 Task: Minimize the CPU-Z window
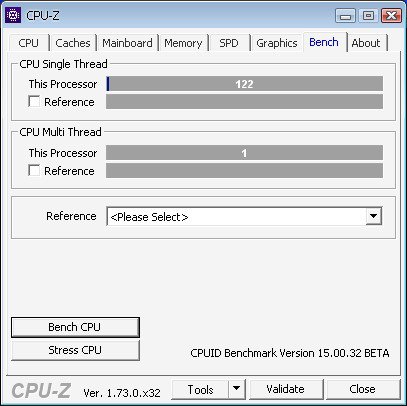tap(345, 16)
